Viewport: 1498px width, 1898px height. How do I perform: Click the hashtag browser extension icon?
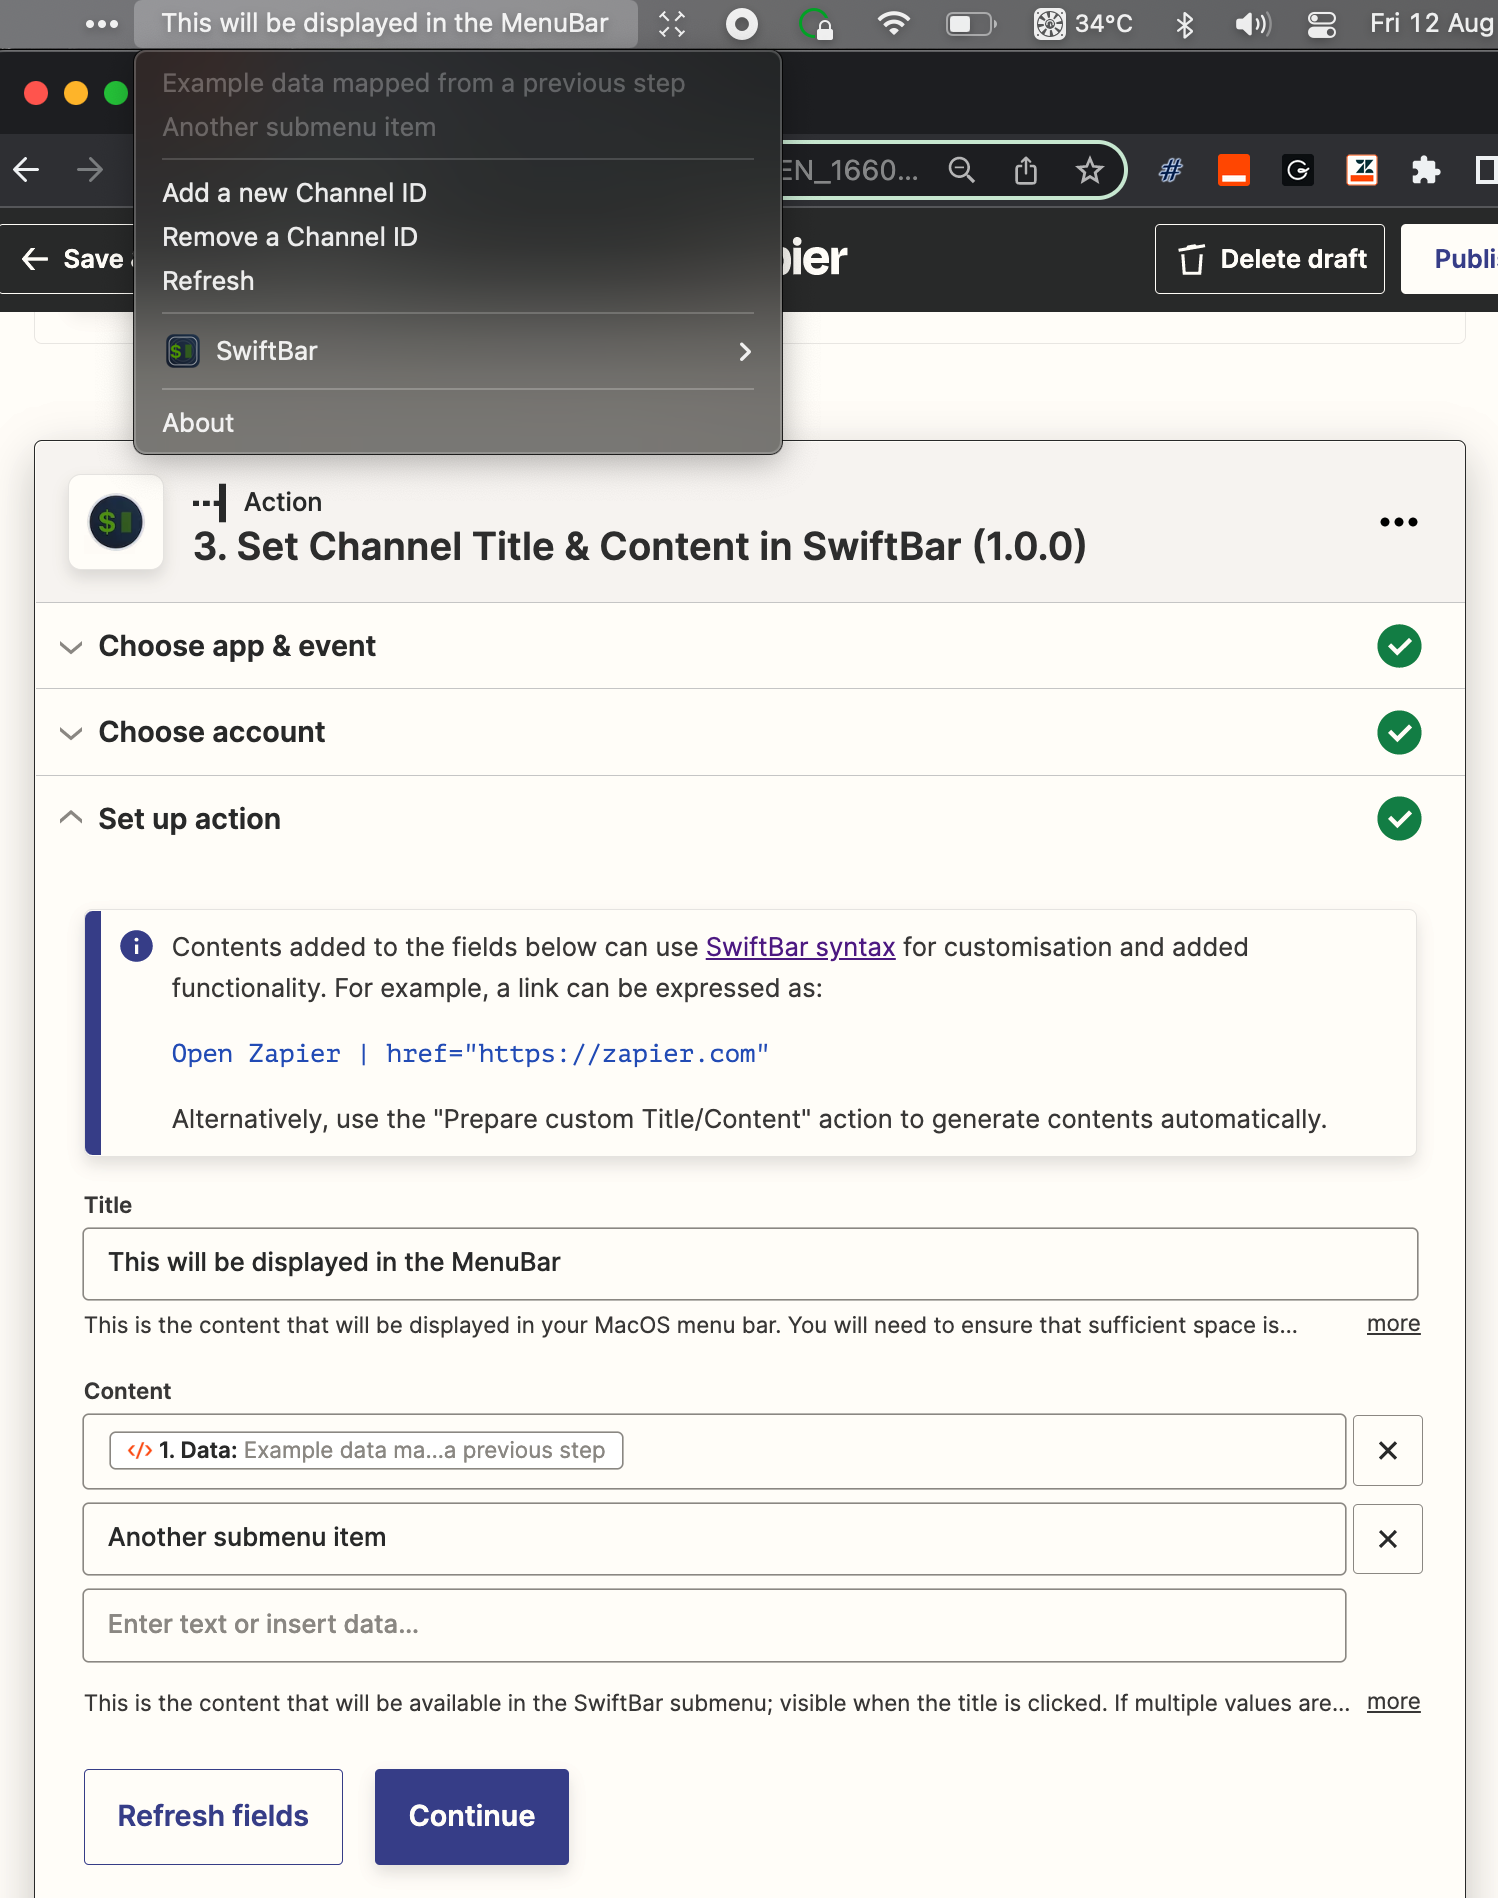point(1170,170)
